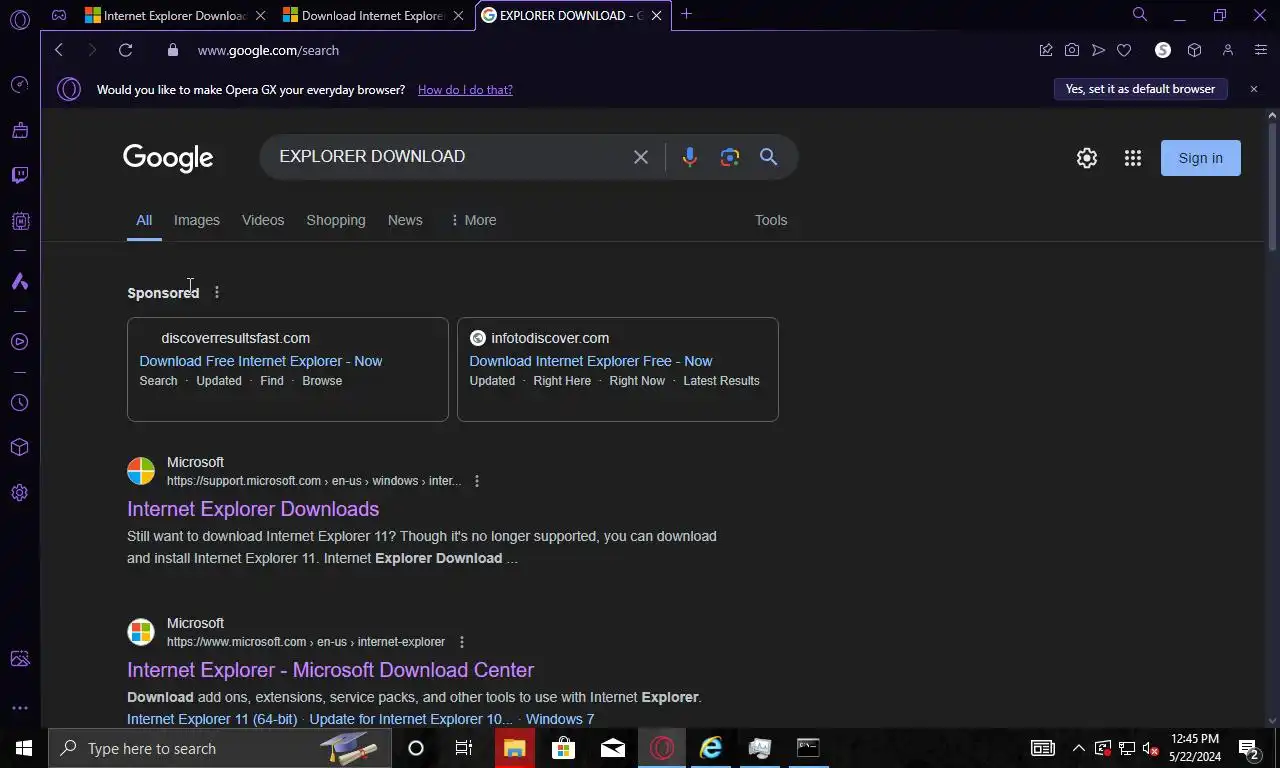Open the Twitch sidebar icon
Viewport: 1280px width, 768px height.
point(19,175)
